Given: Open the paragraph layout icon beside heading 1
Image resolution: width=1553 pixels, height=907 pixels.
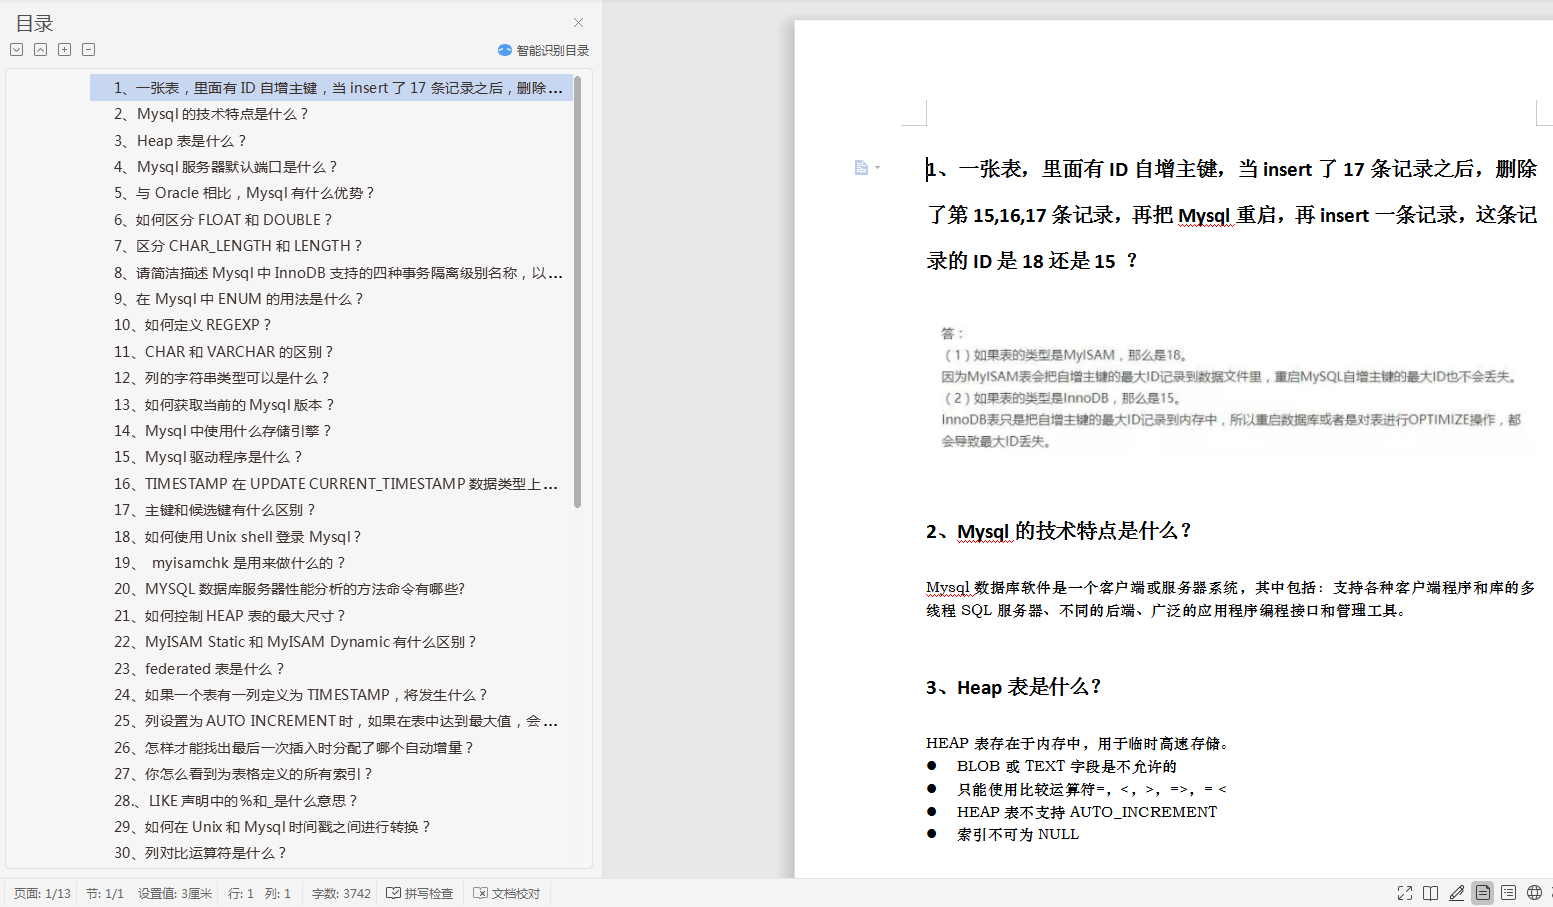Looking at the screenshot, I should click(x=867, y=168).
